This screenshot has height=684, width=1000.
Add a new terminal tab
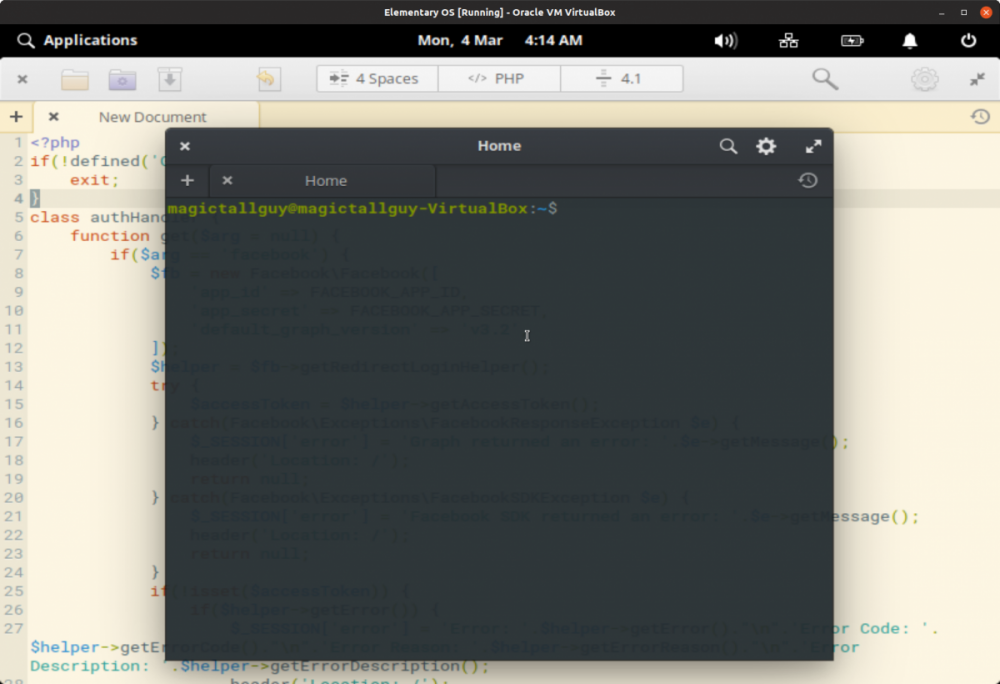[x=187, y=180]
